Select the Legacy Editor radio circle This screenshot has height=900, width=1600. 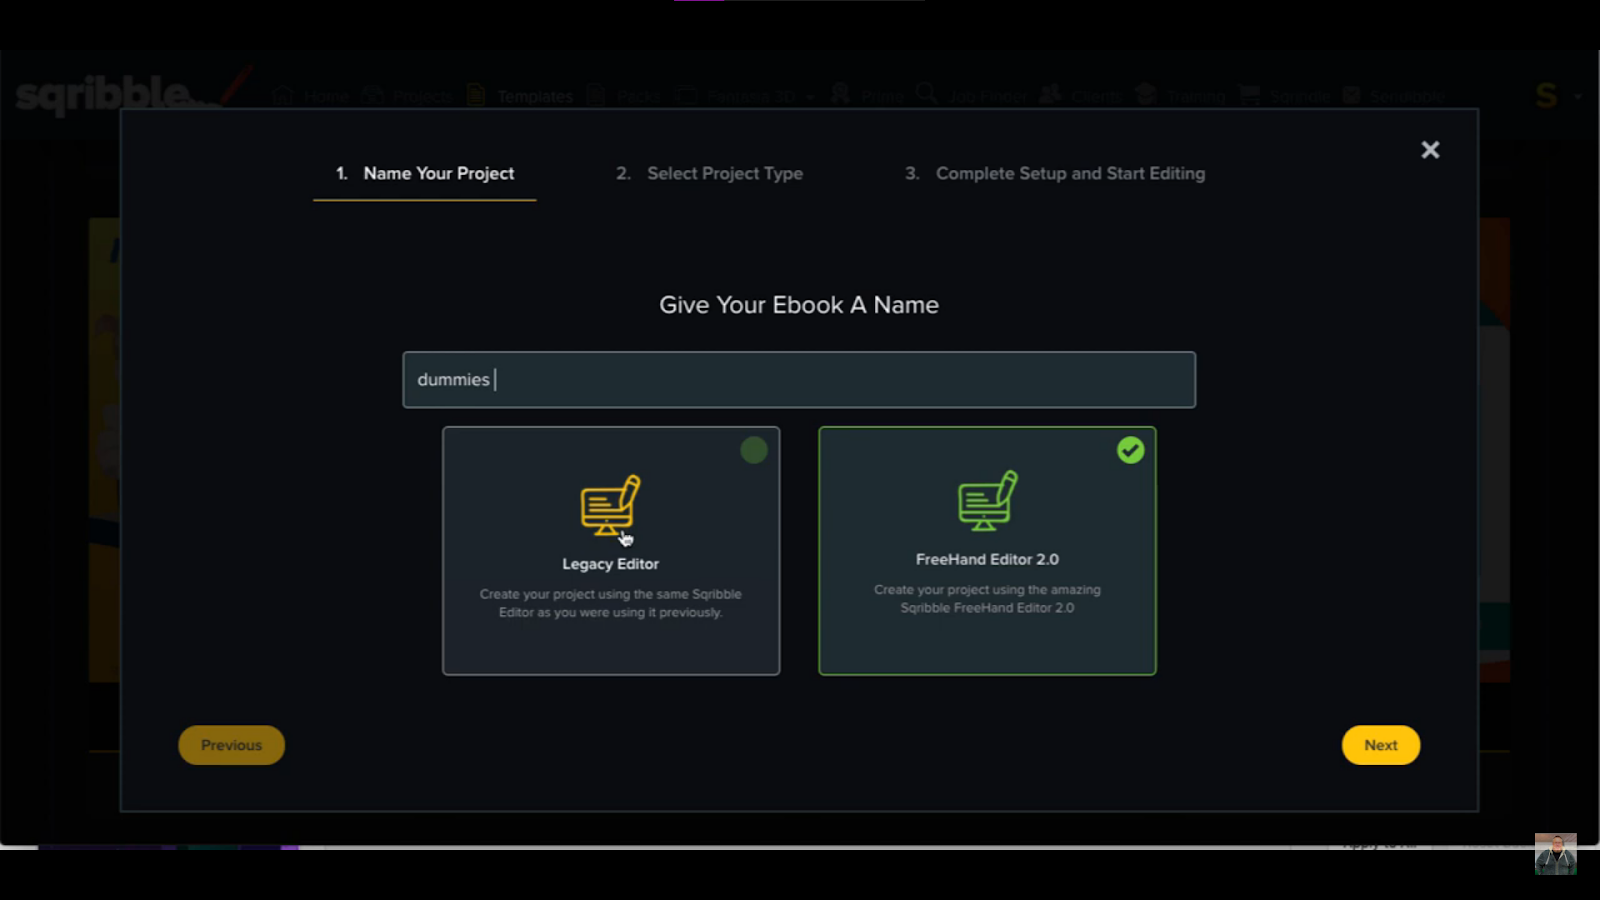(x=754, y=450)
